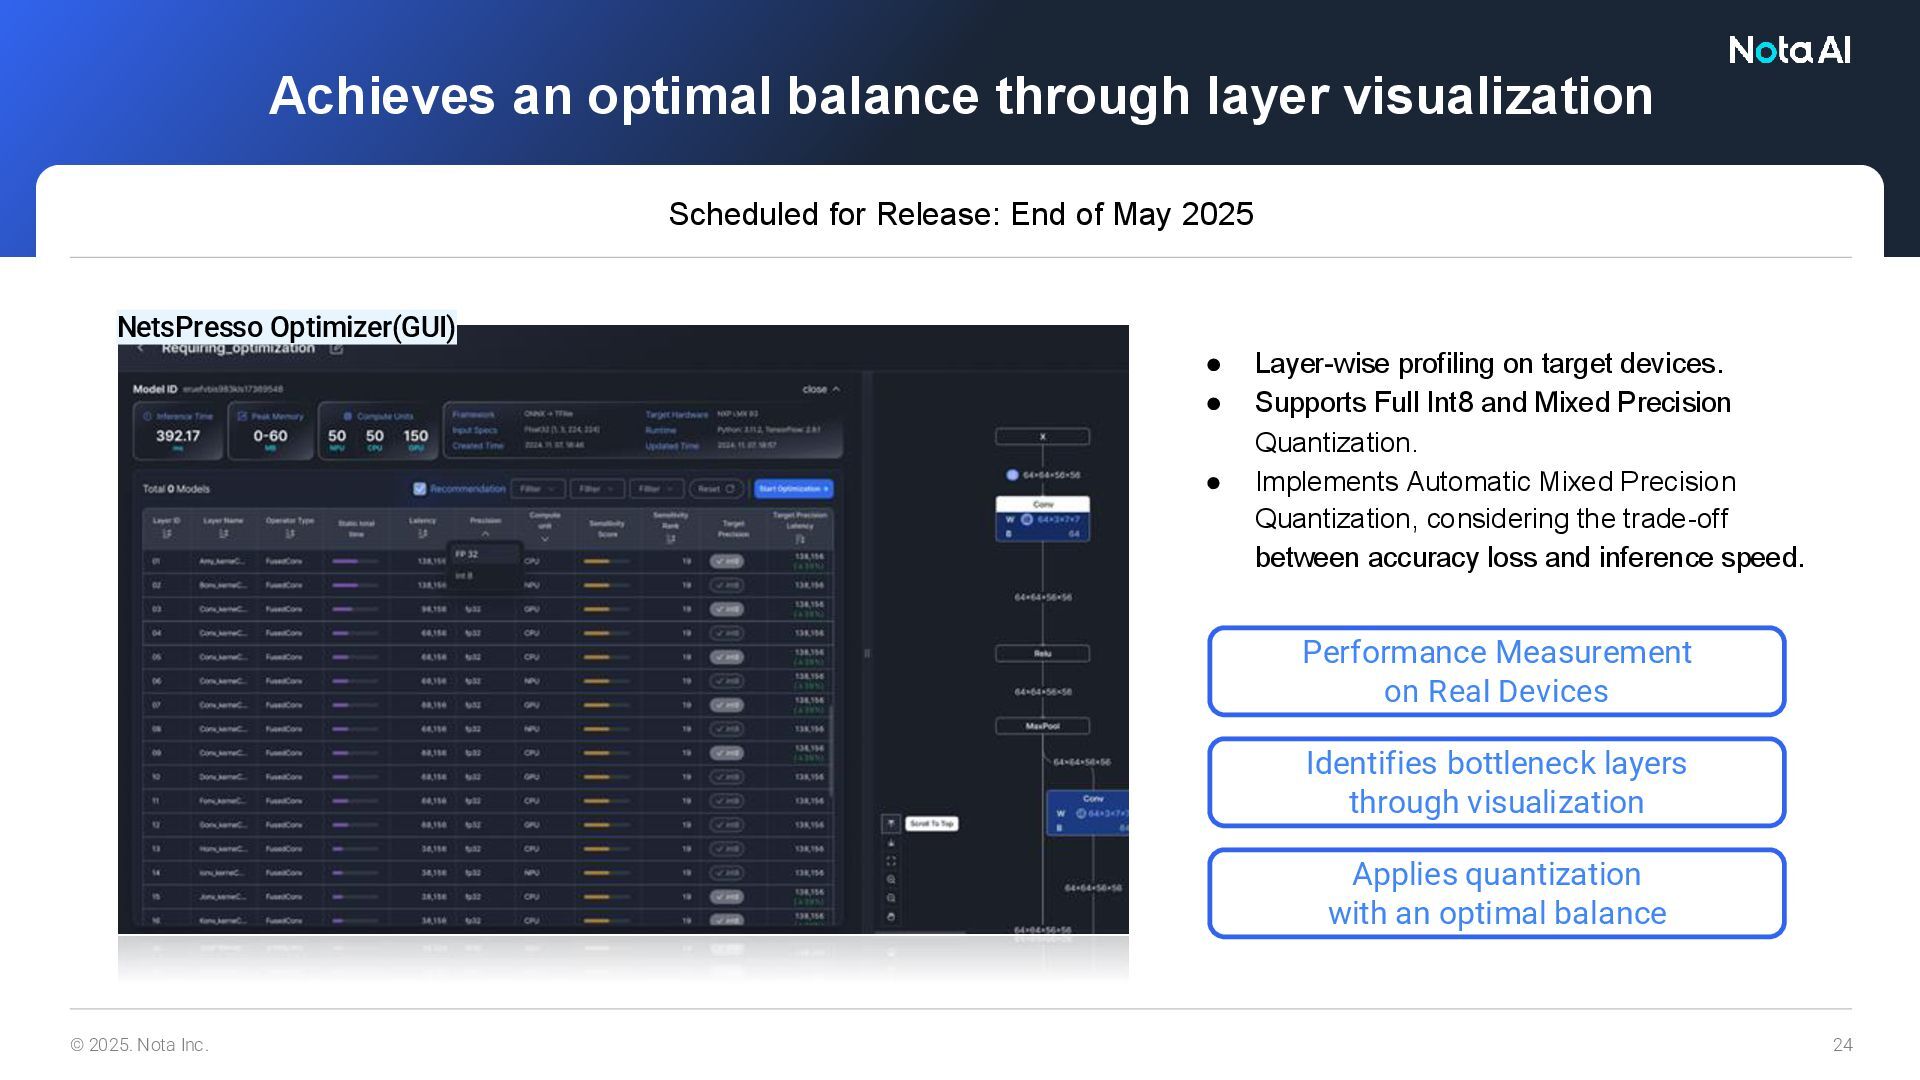Choose FP 32 in Precision menu
This screenshot has width=1920, height=1080.
click(467, 554)
